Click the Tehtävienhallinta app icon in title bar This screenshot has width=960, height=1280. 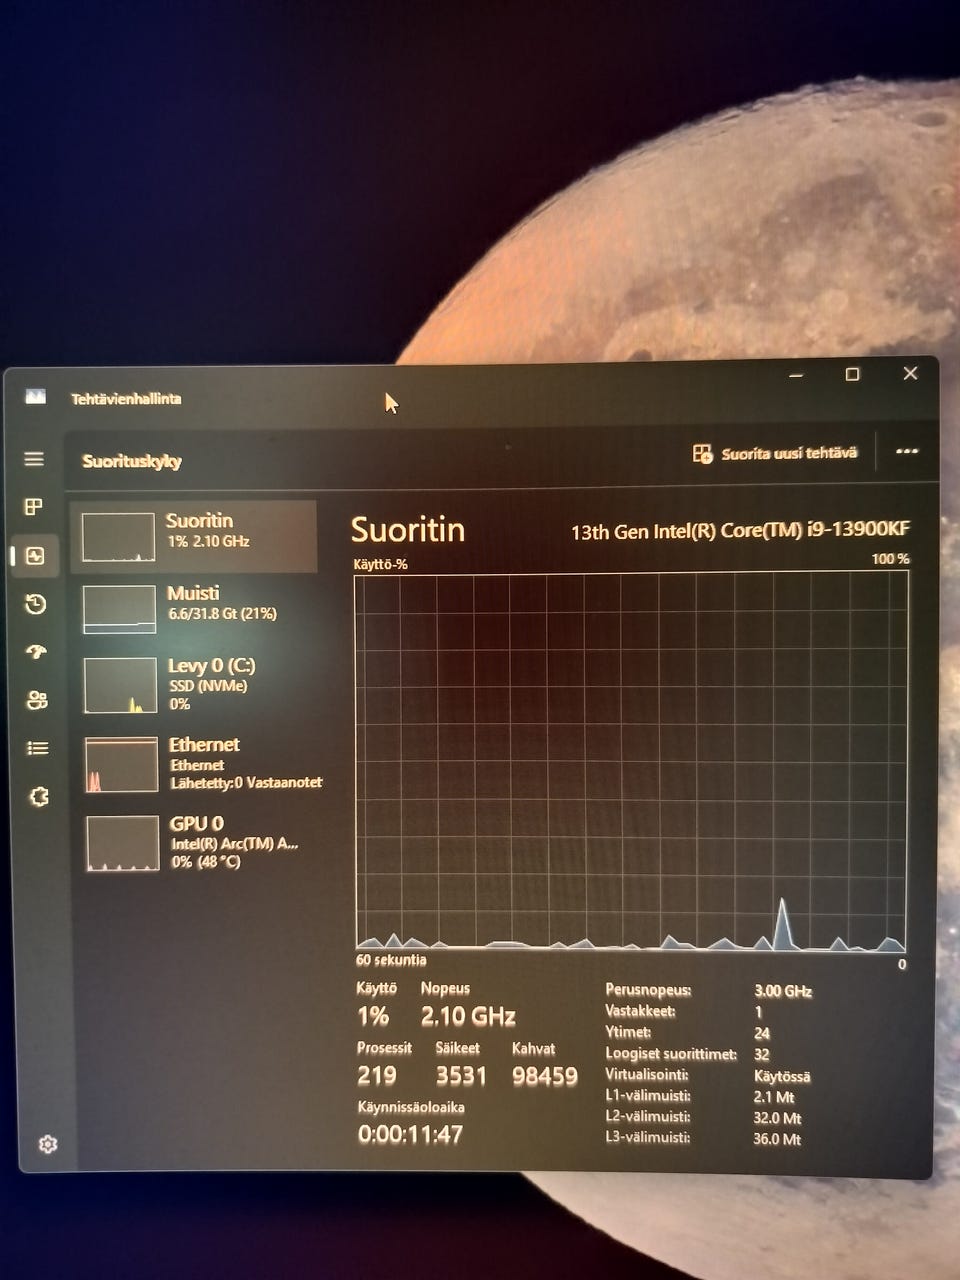[x=36, y=397]
